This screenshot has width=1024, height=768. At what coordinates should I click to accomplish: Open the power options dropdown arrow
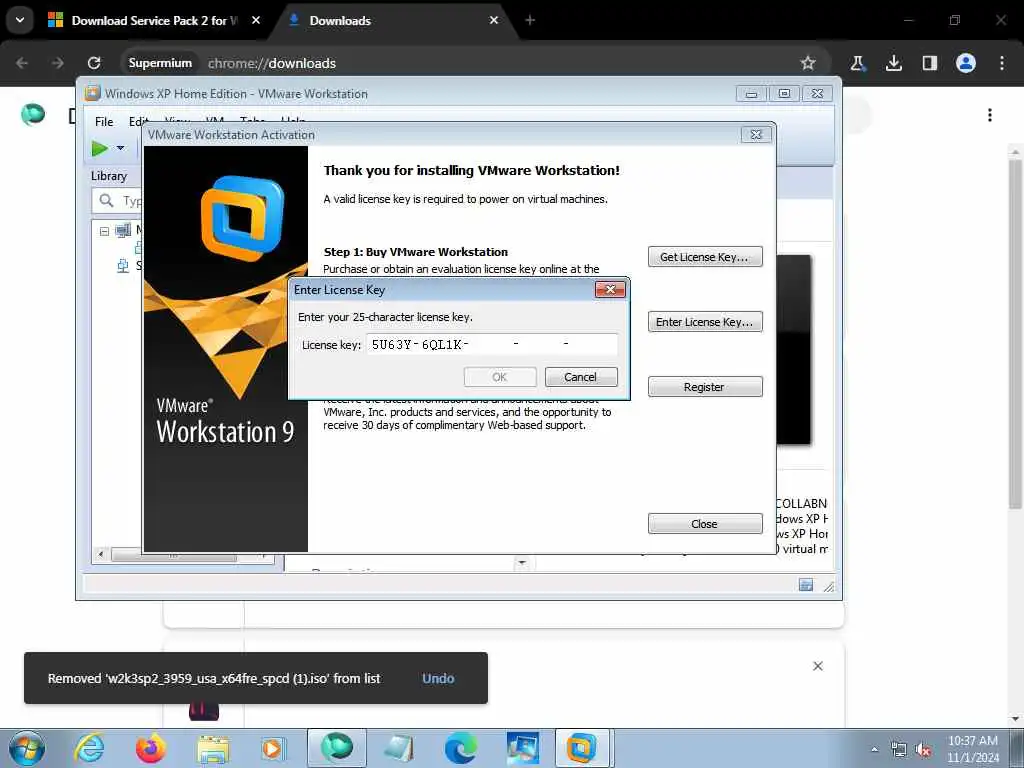[x=121, y=148]
